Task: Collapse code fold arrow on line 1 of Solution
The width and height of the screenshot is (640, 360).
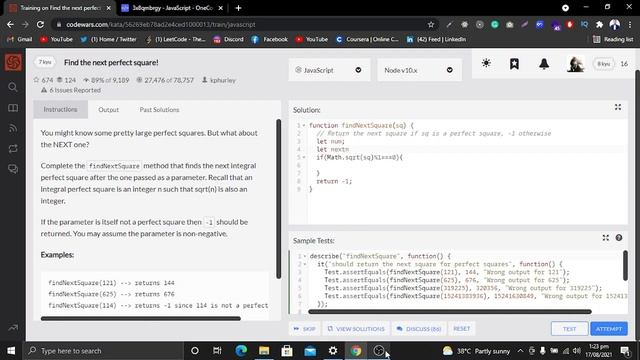Action: point(304,126)
